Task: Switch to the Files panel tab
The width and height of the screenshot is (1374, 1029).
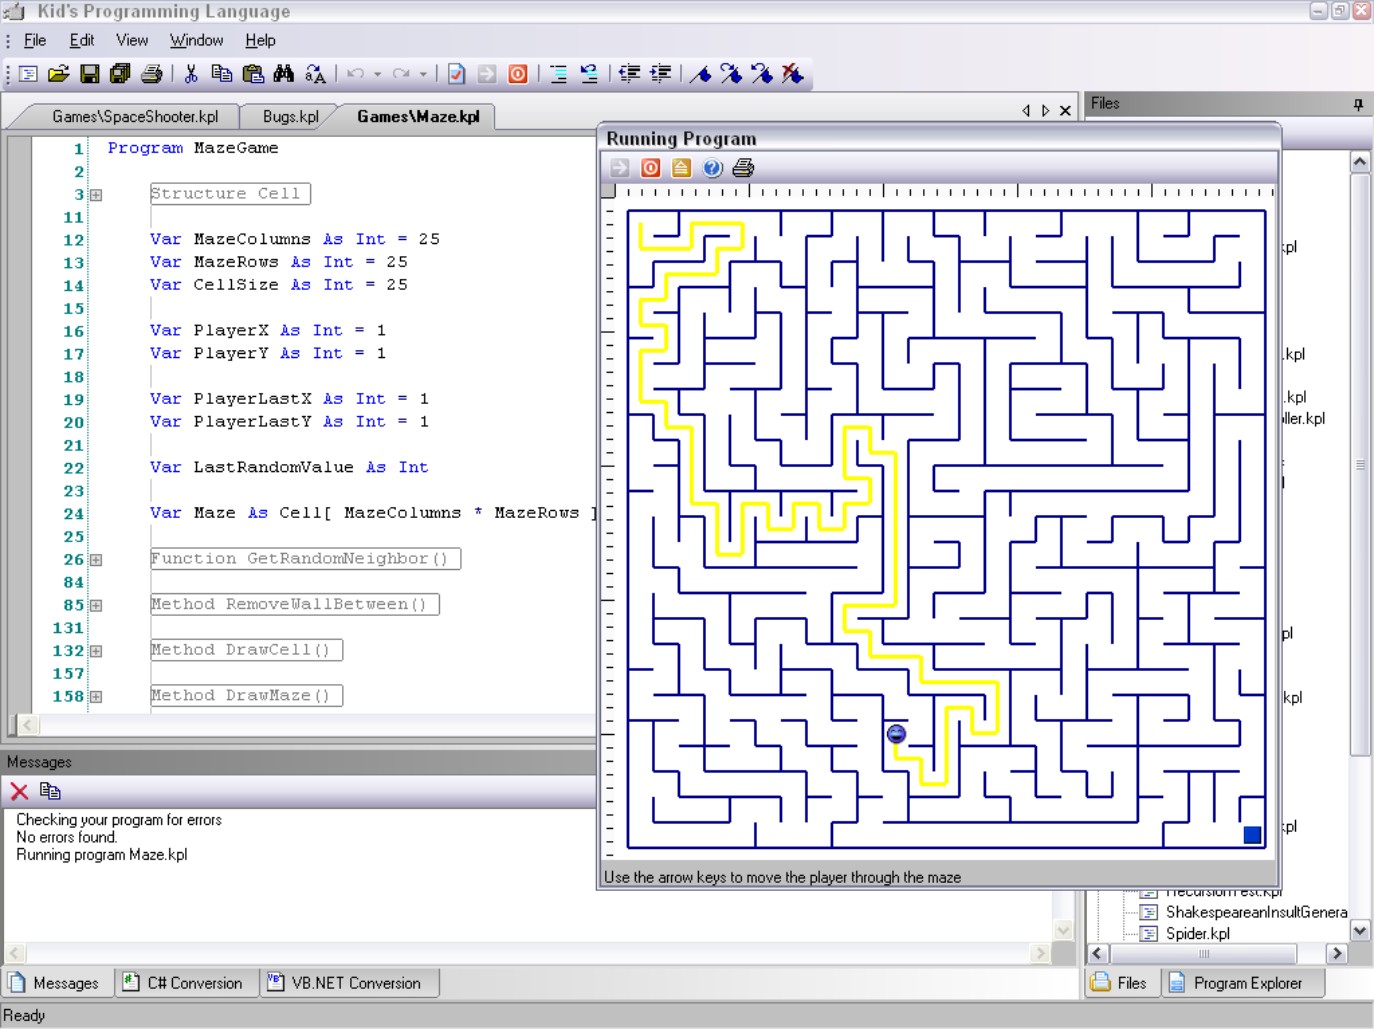Action: tap(1120, 983)
